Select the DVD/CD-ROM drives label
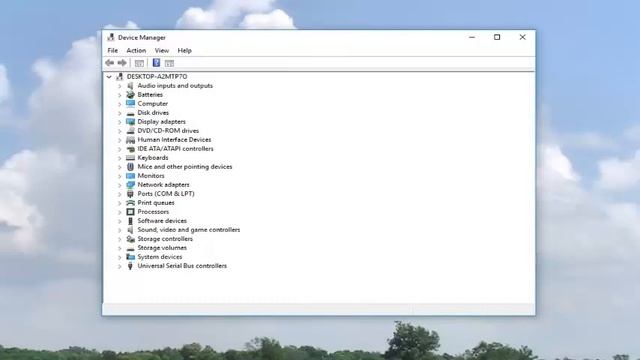 click(x=168, y=131)
